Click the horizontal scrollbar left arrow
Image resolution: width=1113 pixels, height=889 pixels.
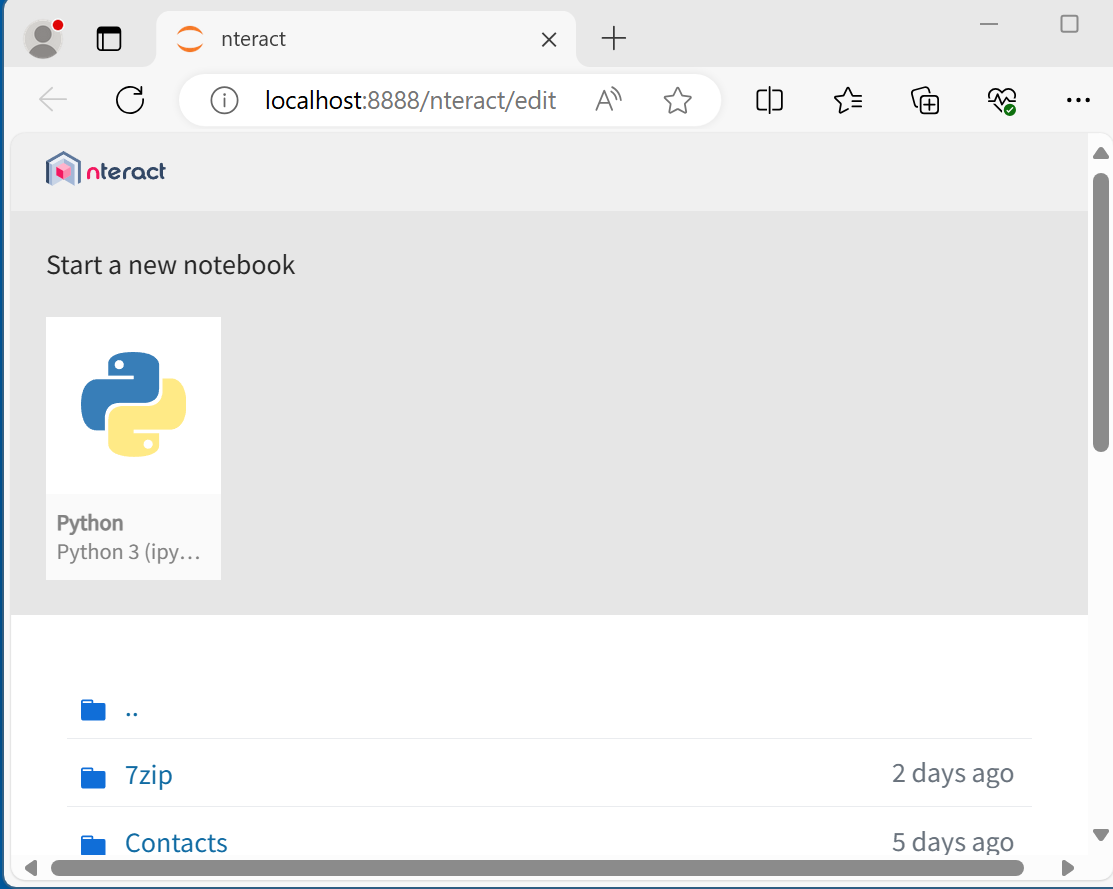coord(31,868)
